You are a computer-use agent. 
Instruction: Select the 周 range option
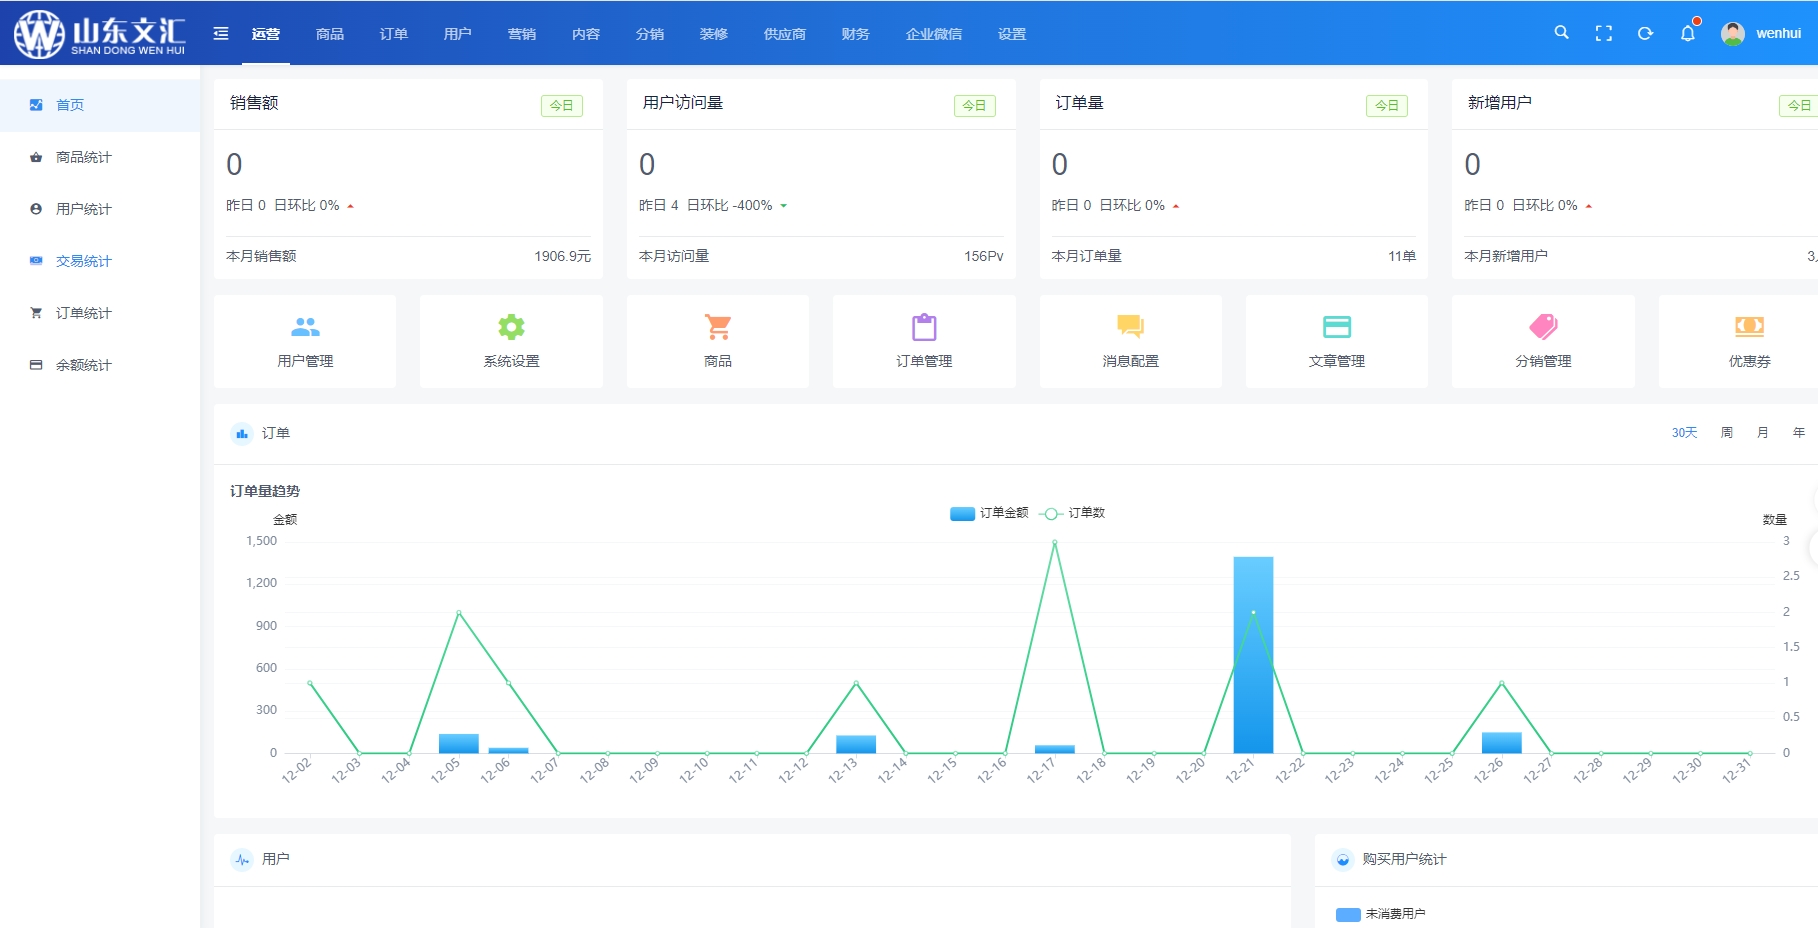point(1727,433)
